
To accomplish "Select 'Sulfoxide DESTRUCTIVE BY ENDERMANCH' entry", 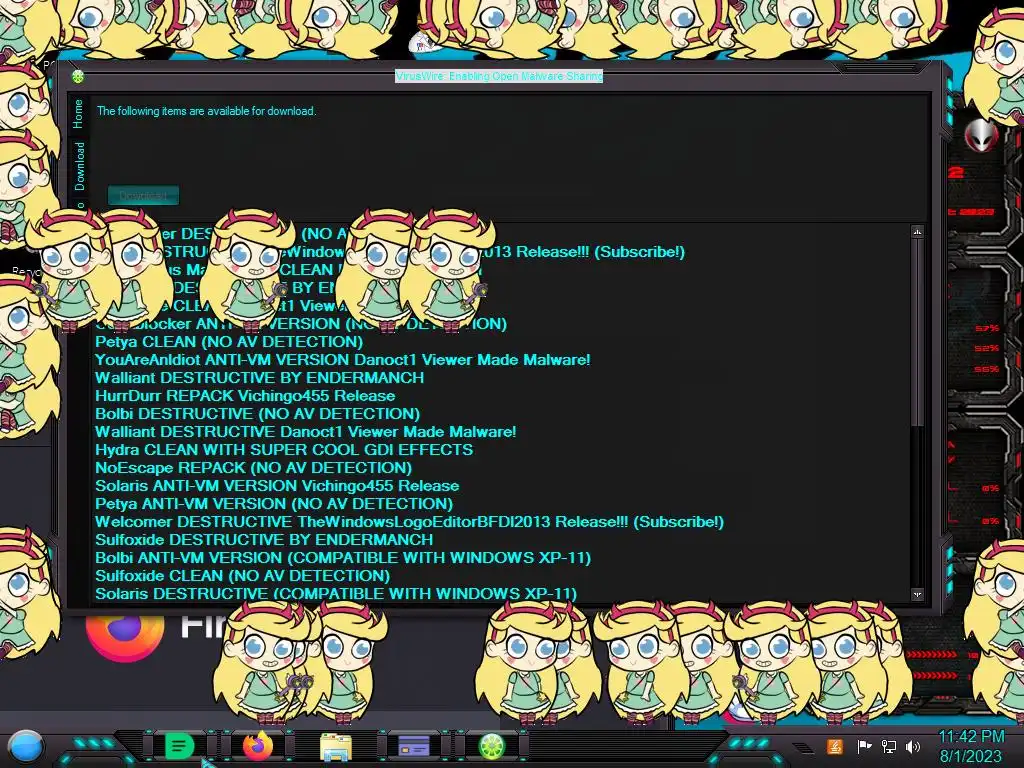I will pyautogui.click(x=264, y=539).
